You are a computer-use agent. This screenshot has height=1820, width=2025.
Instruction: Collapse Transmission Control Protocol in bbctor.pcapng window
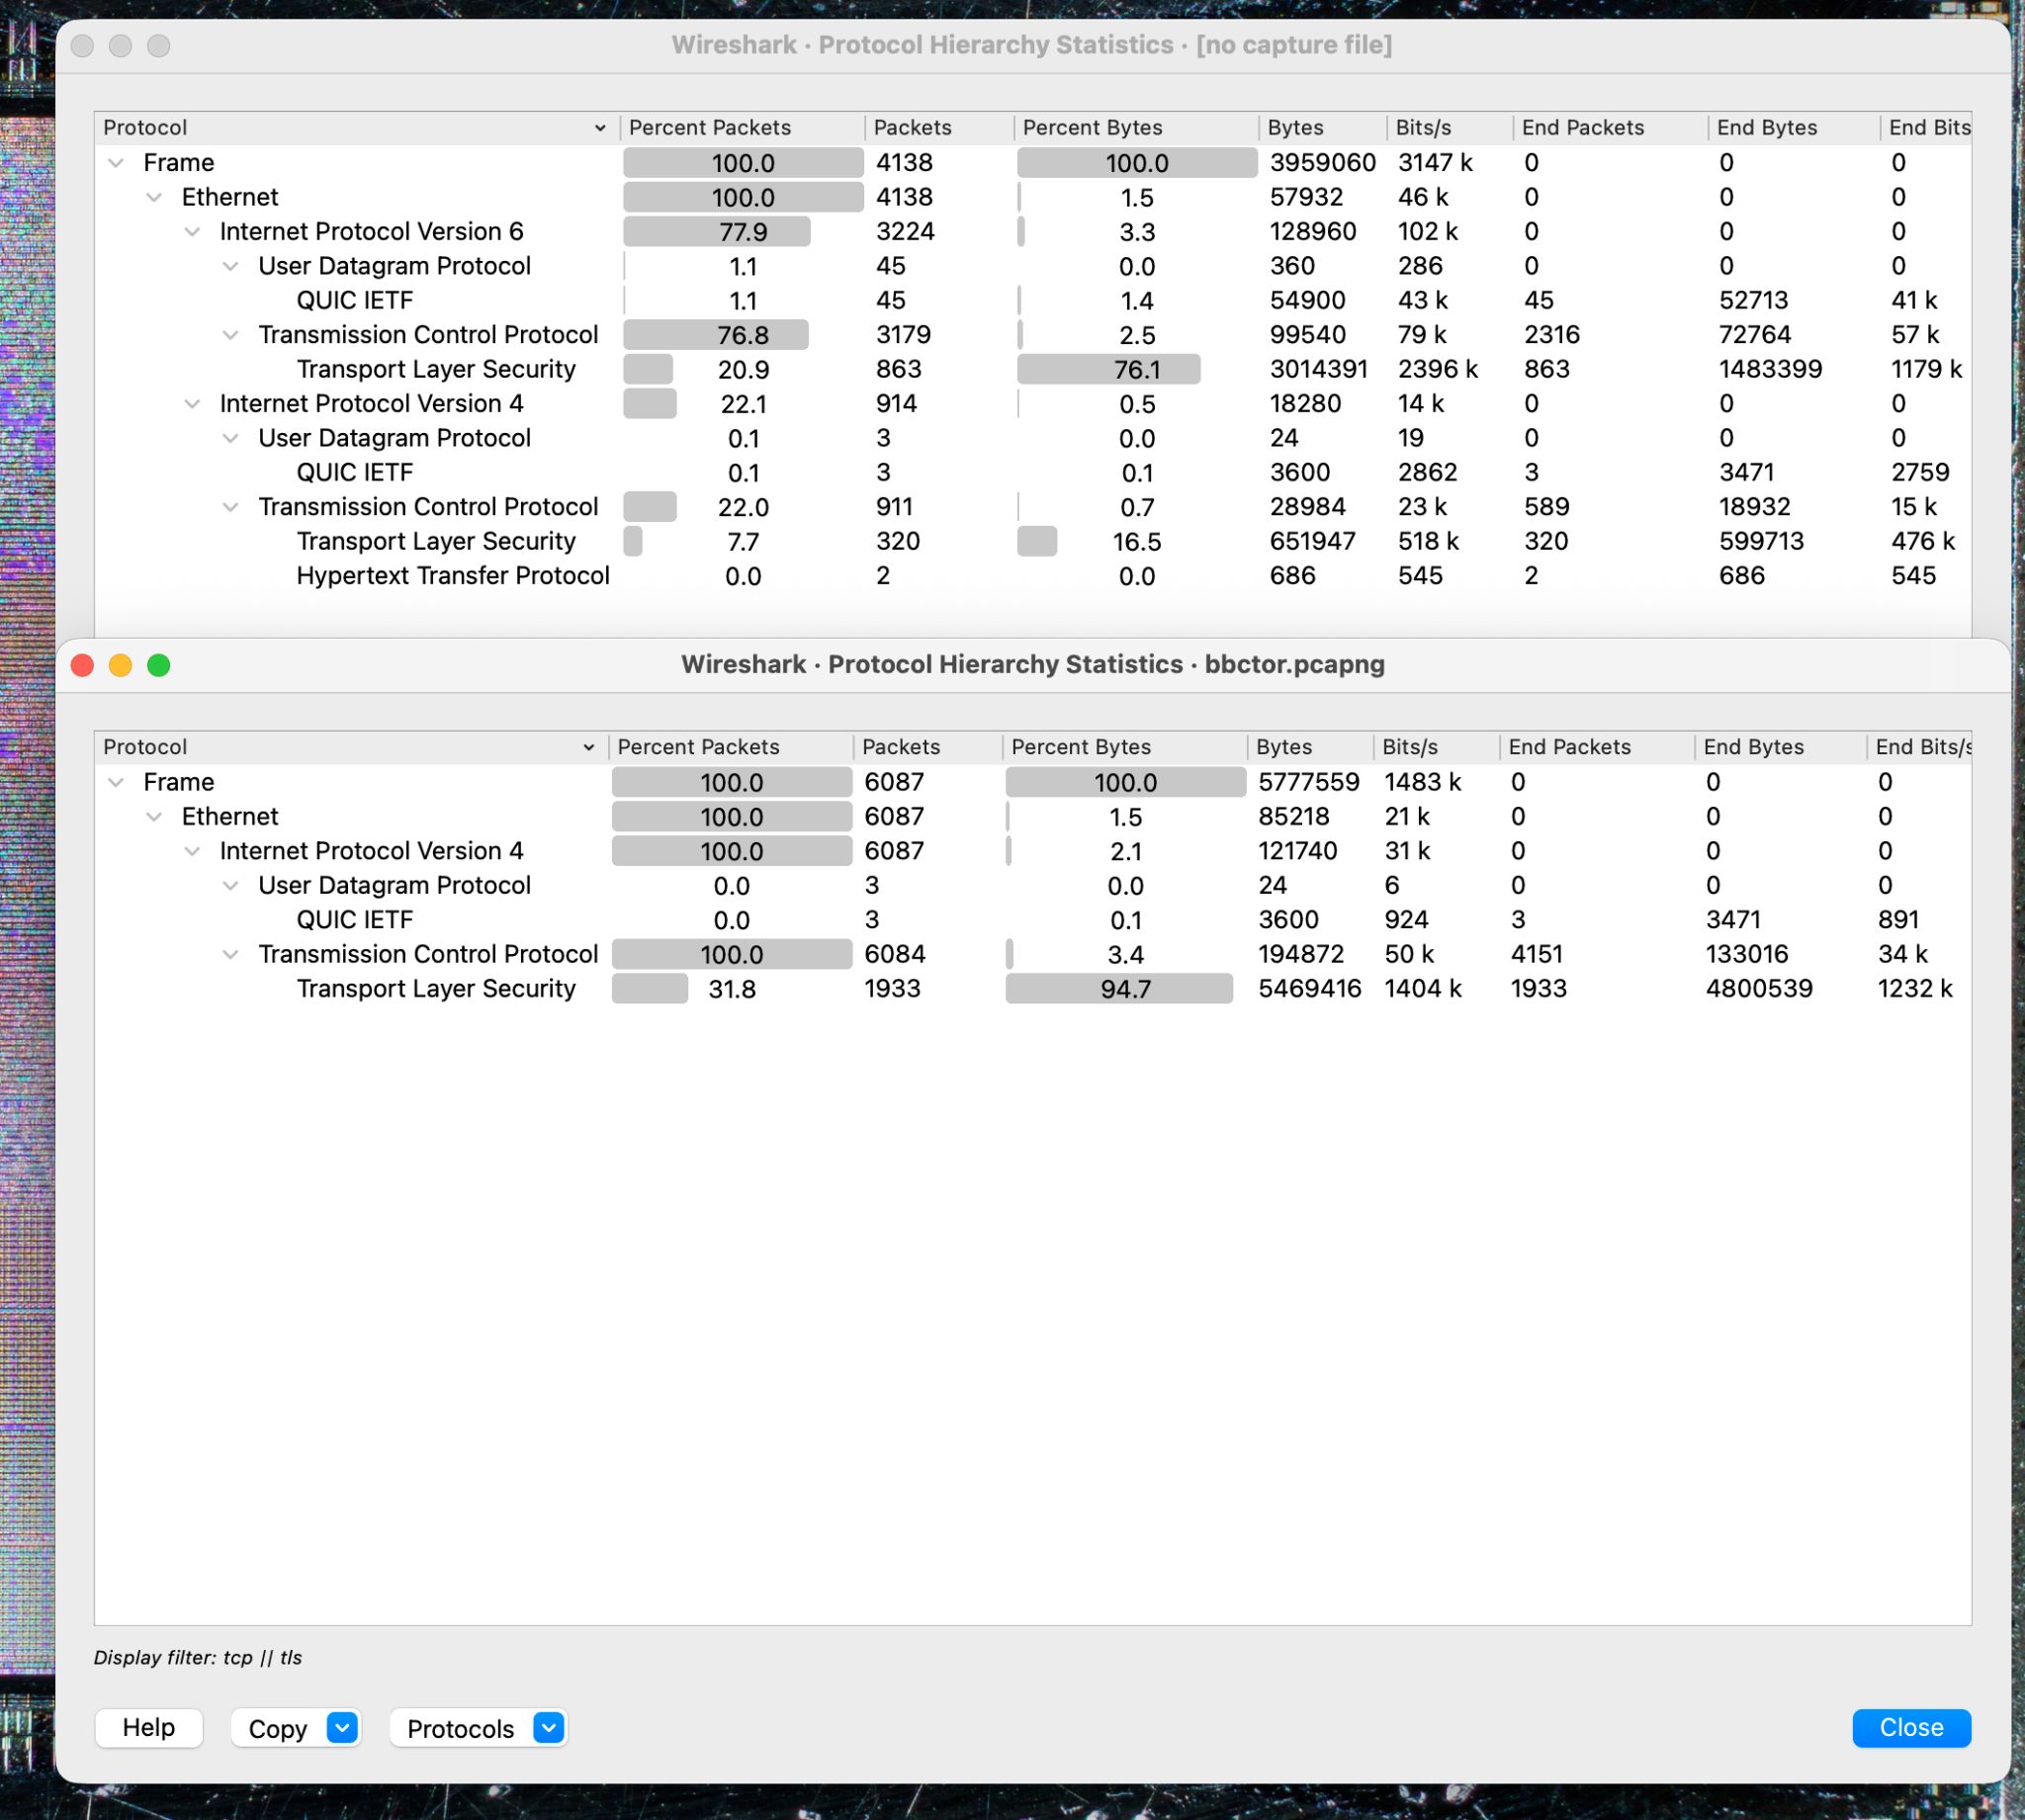[x=230, y=954]
